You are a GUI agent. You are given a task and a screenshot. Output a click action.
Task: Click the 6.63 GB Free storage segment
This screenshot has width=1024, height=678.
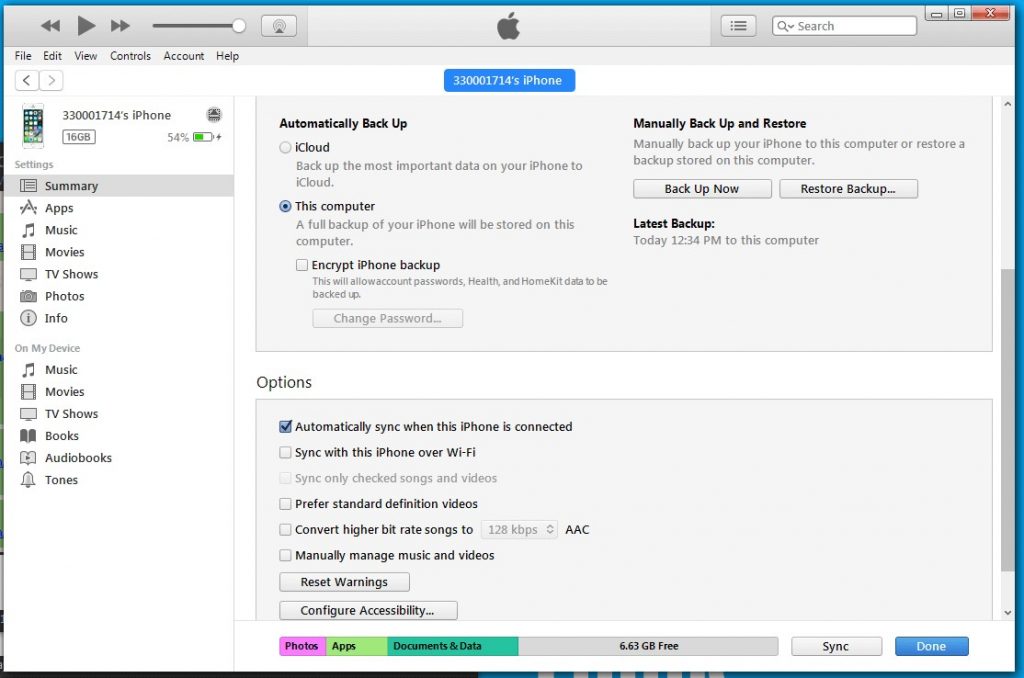coord(648,647)
